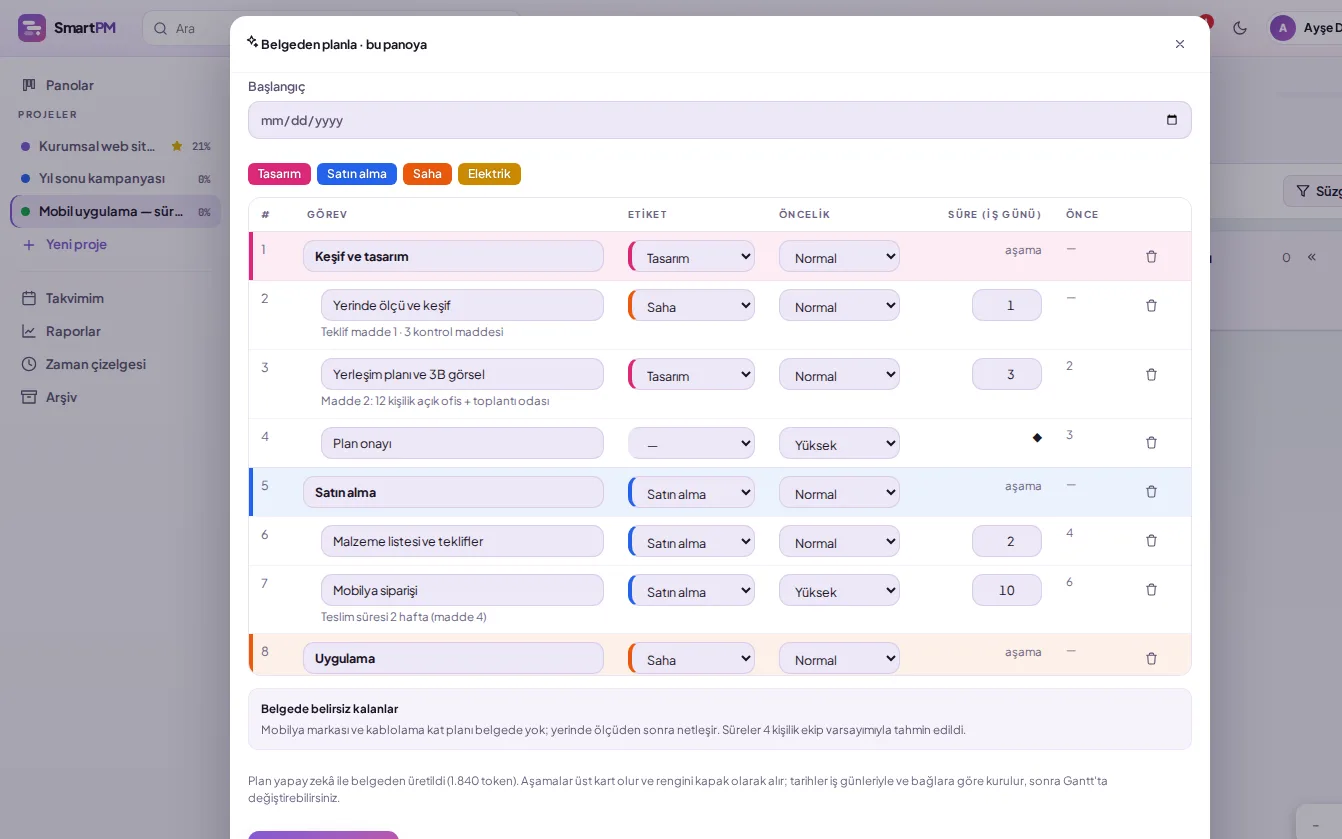Screen dimensions: 1342x839
Task: Select the Mobil uygulama project
Action: (115, 212)
